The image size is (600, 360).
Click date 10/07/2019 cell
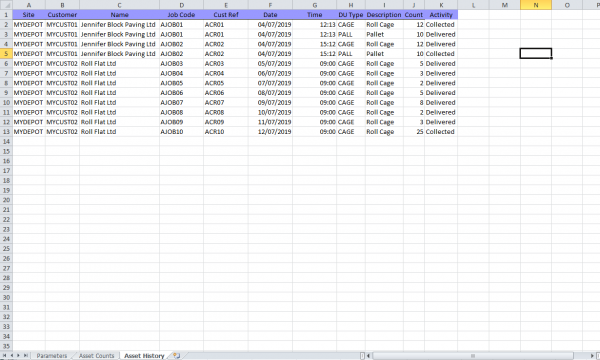click(x=270, y=112)
